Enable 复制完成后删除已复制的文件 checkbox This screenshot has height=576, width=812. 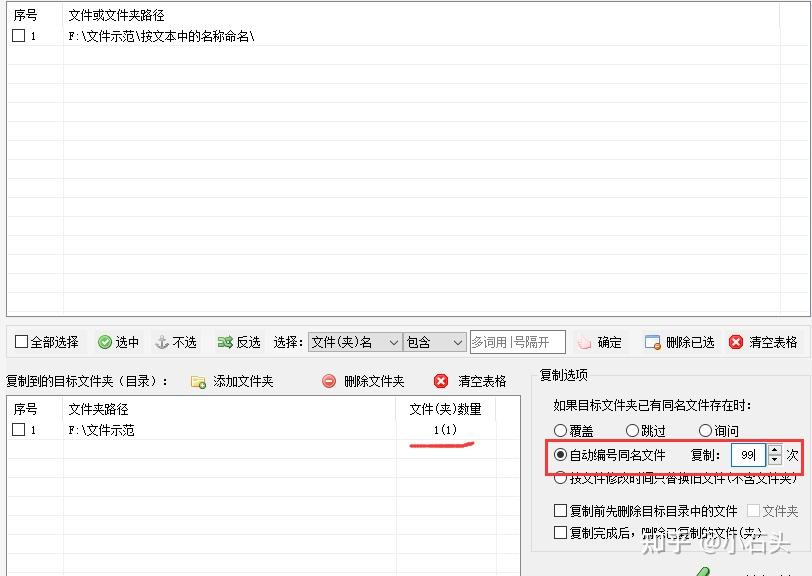tap(560, 532)
